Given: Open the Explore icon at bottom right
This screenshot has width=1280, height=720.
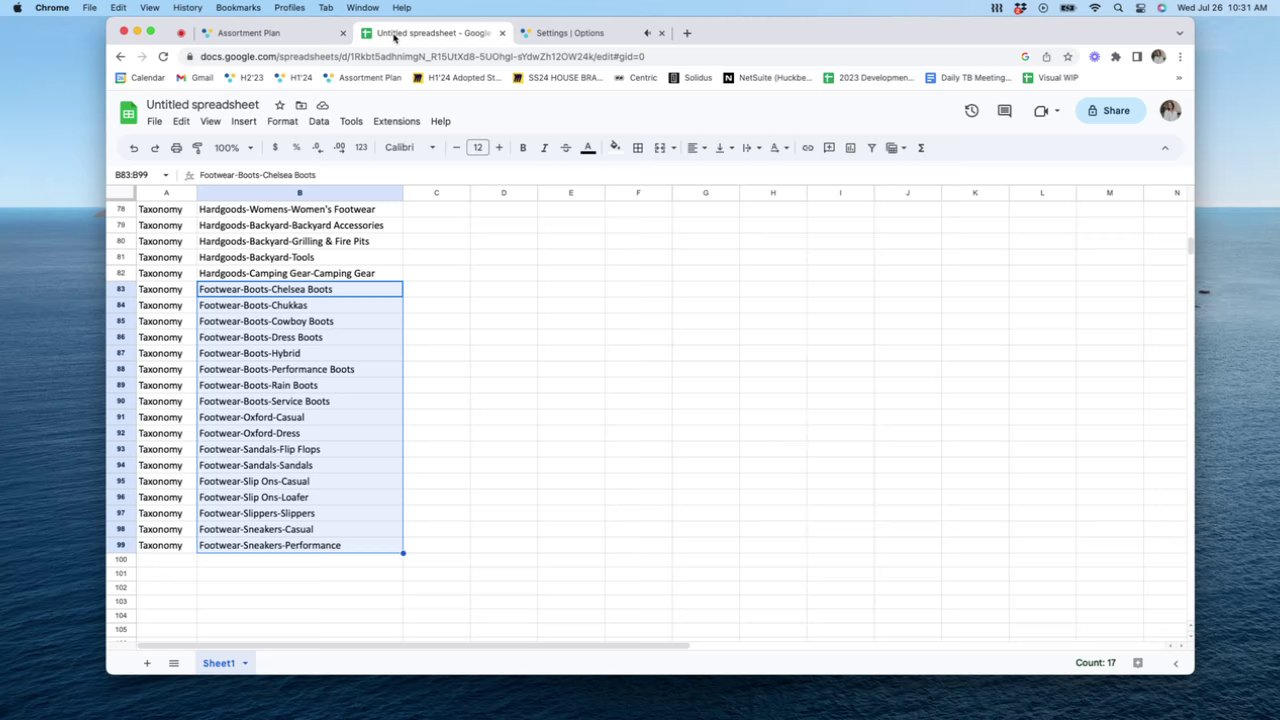Looking at the screenshot, I should 1138,663.
